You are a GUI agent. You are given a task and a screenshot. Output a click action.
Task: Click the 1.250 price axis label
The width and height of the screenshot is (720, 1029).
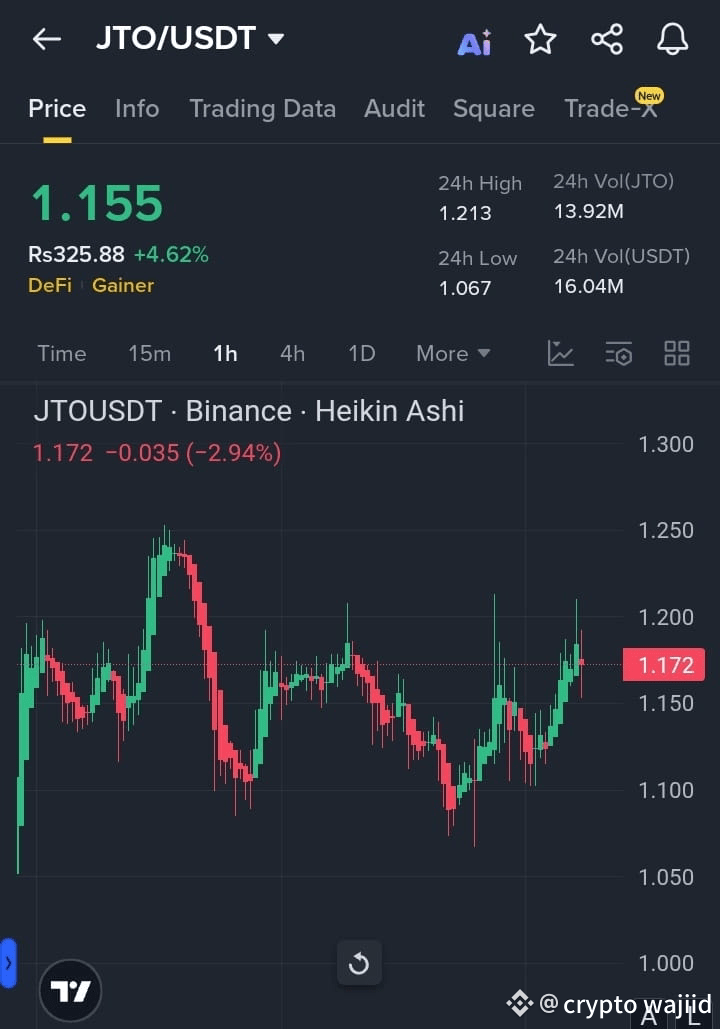click(x=666, y=530)
